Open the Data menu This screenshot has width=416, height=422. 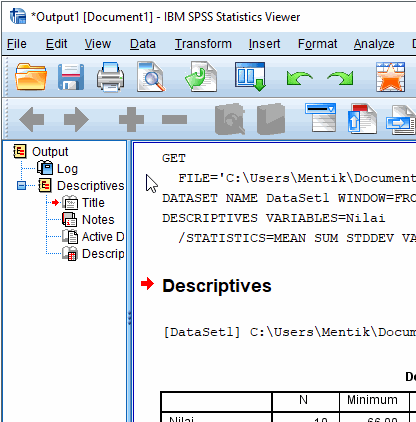[143, 44]
